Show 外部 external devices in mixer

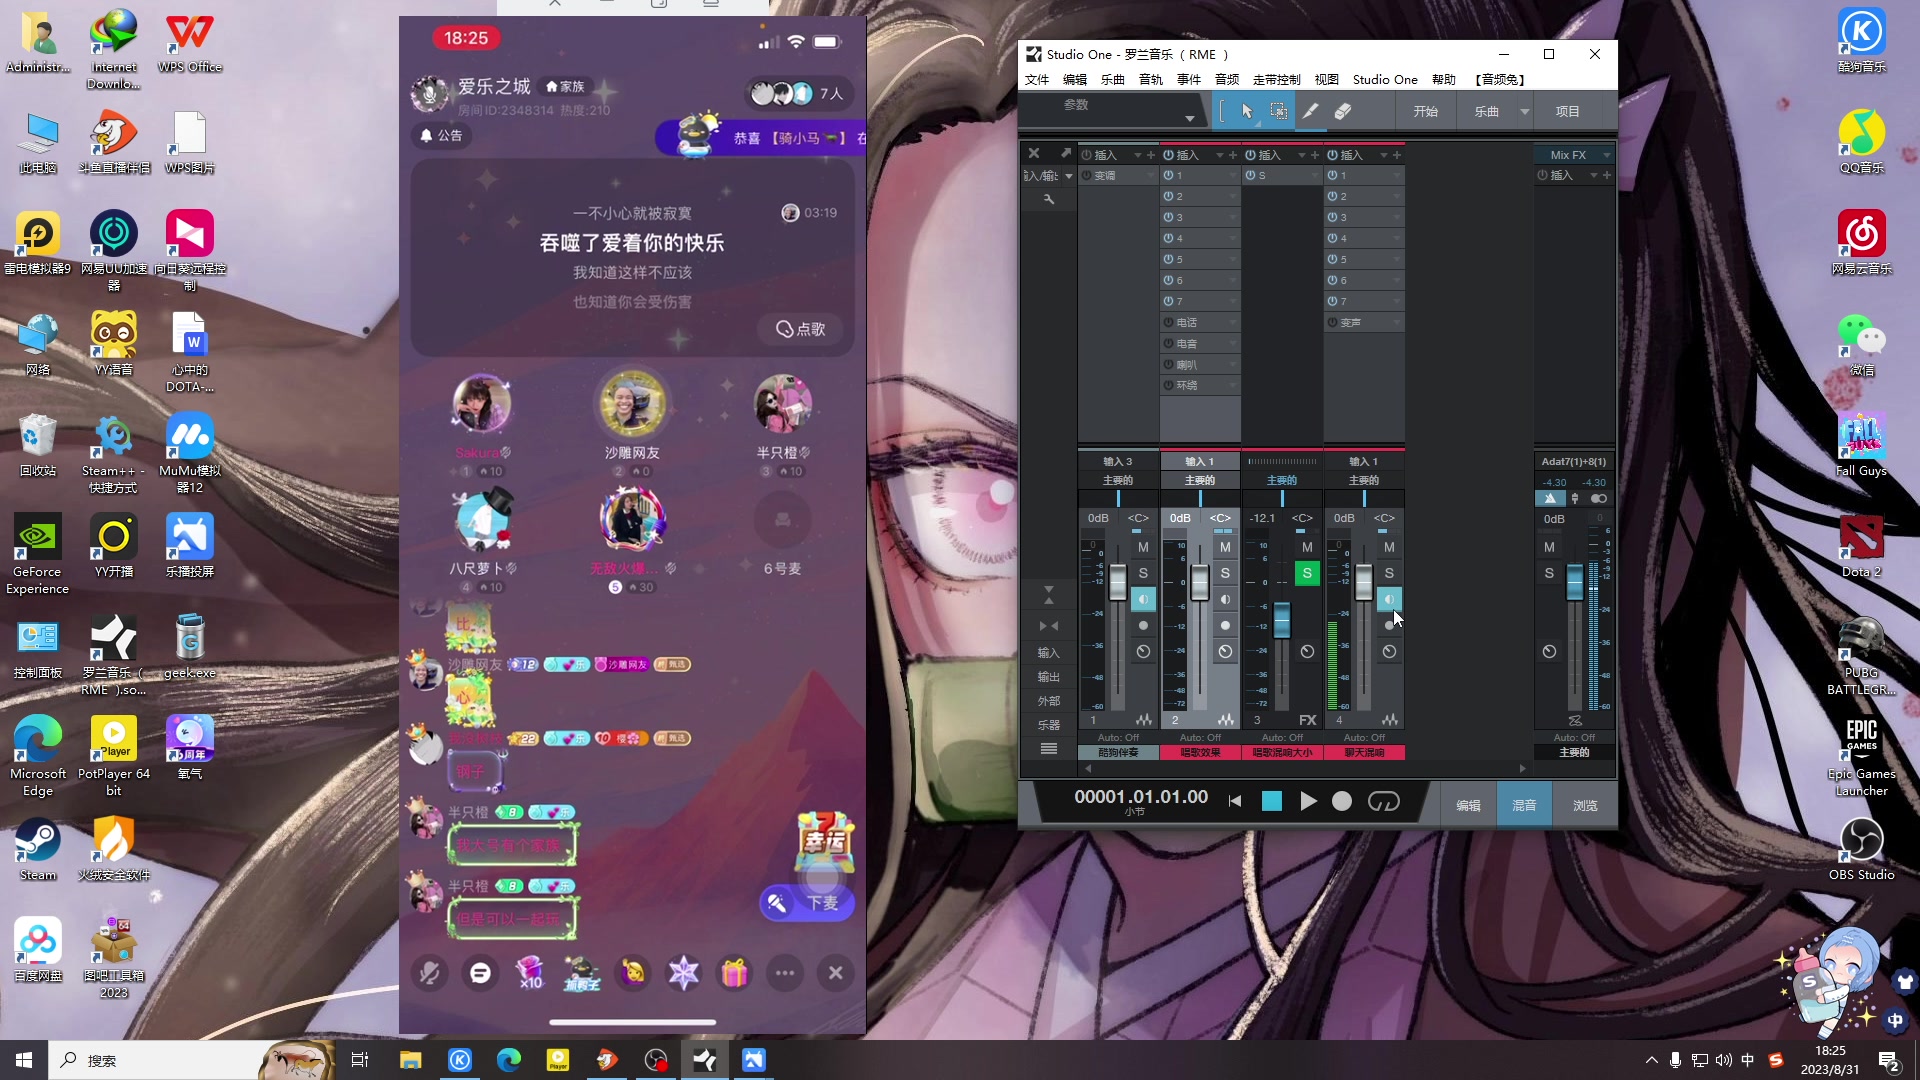coord(1048,701)
